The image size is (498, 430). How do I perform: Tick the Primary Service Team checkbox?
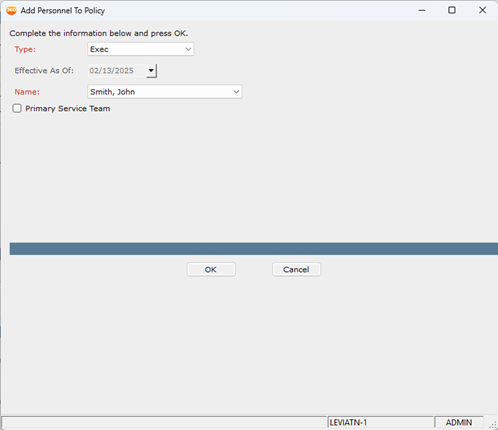17,108
